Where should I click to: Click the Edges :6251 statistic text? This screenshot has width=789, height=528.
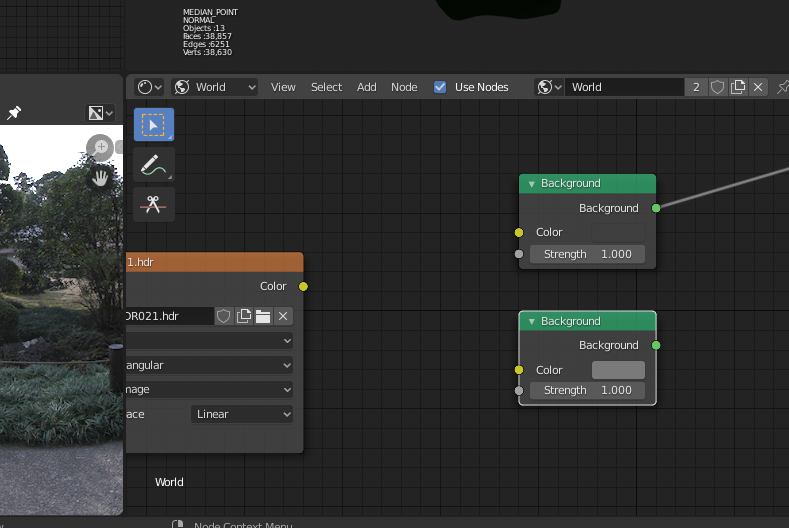(x=206, y=44)
